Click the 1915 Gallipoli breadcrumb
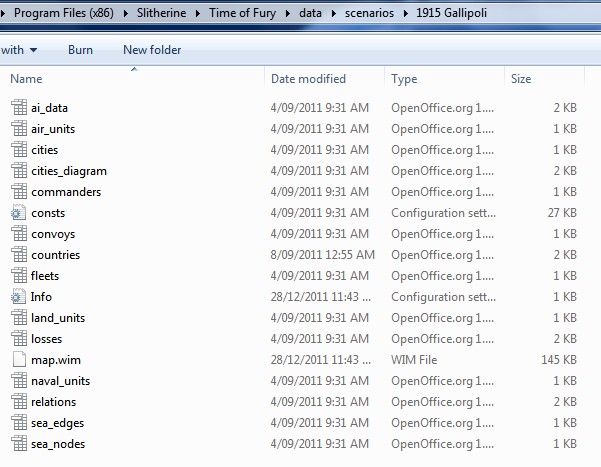This screenshot has height=467, width=601. pos(452,13)
